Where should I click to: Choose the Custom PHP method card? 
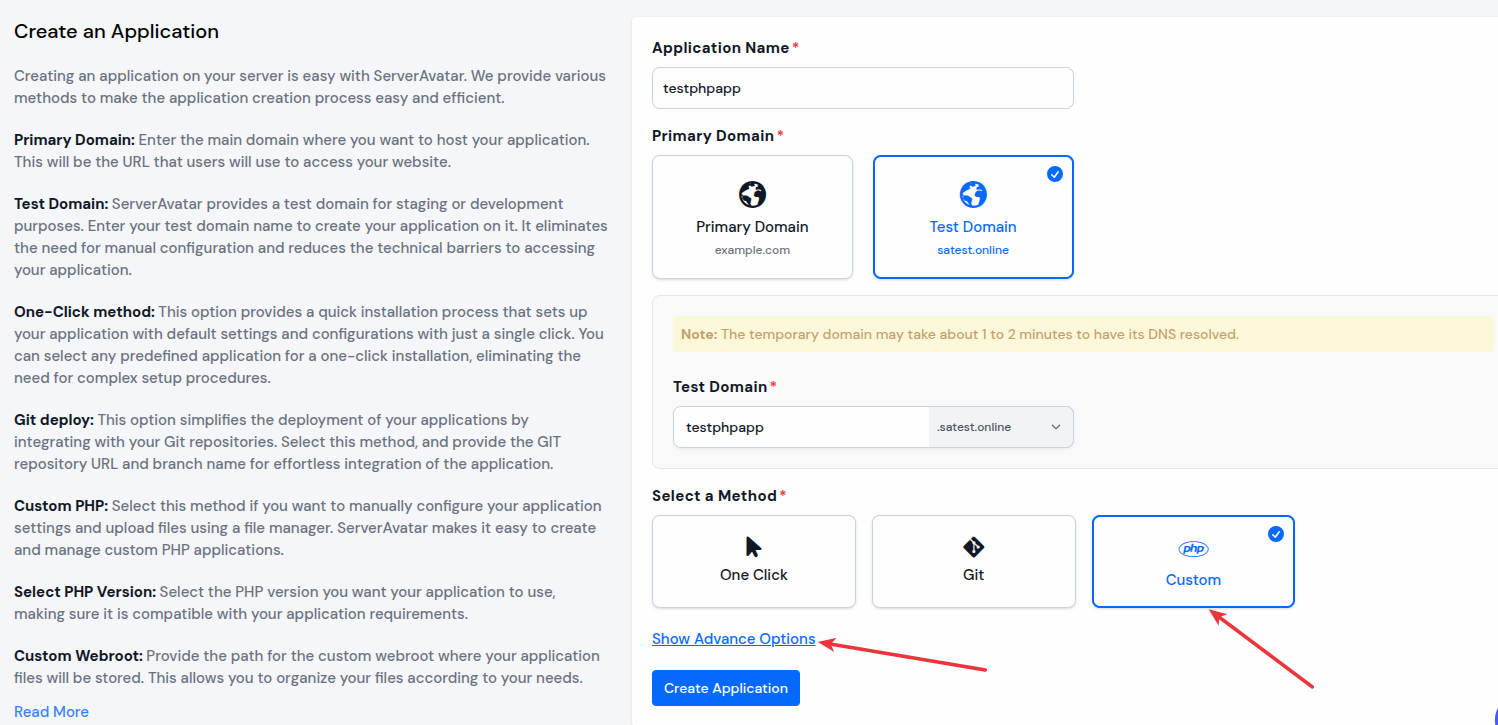[x=1193, y=561]
